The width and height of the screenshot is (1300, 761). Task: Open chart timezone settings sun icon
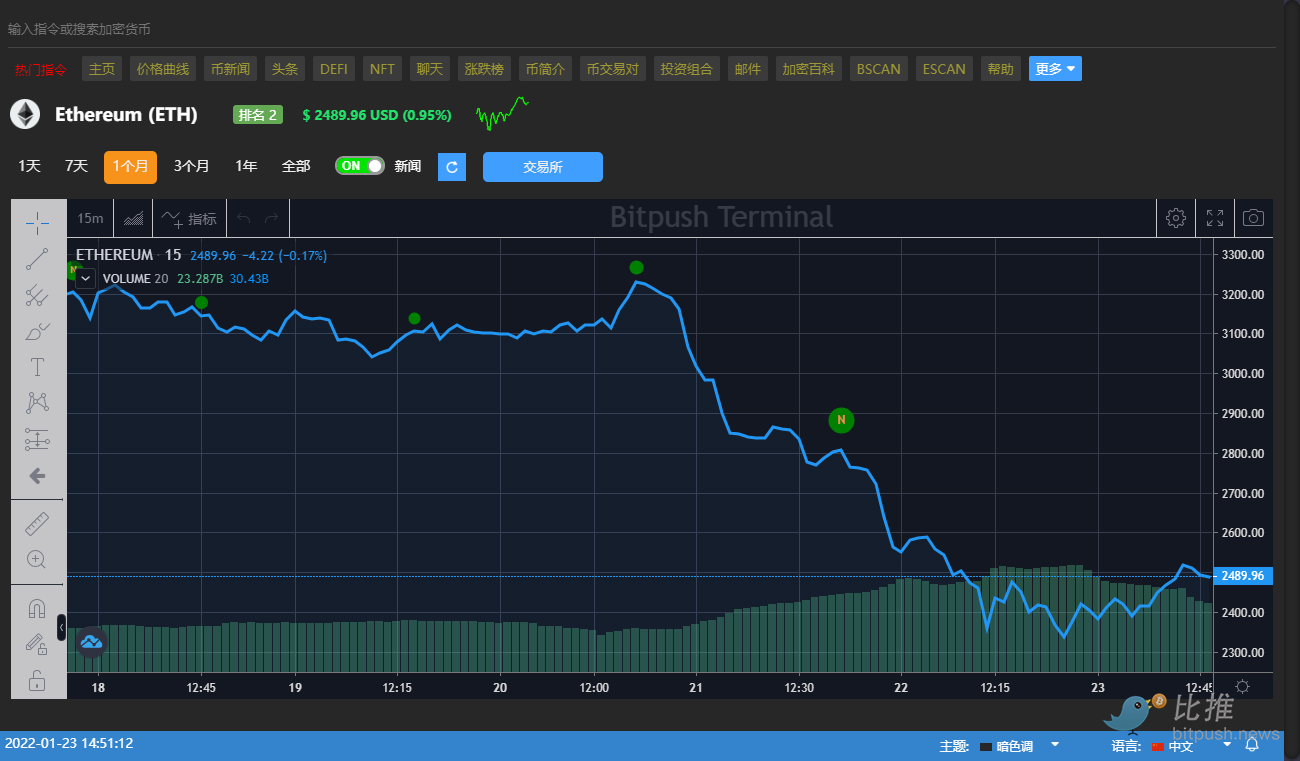coord(1242,686)
